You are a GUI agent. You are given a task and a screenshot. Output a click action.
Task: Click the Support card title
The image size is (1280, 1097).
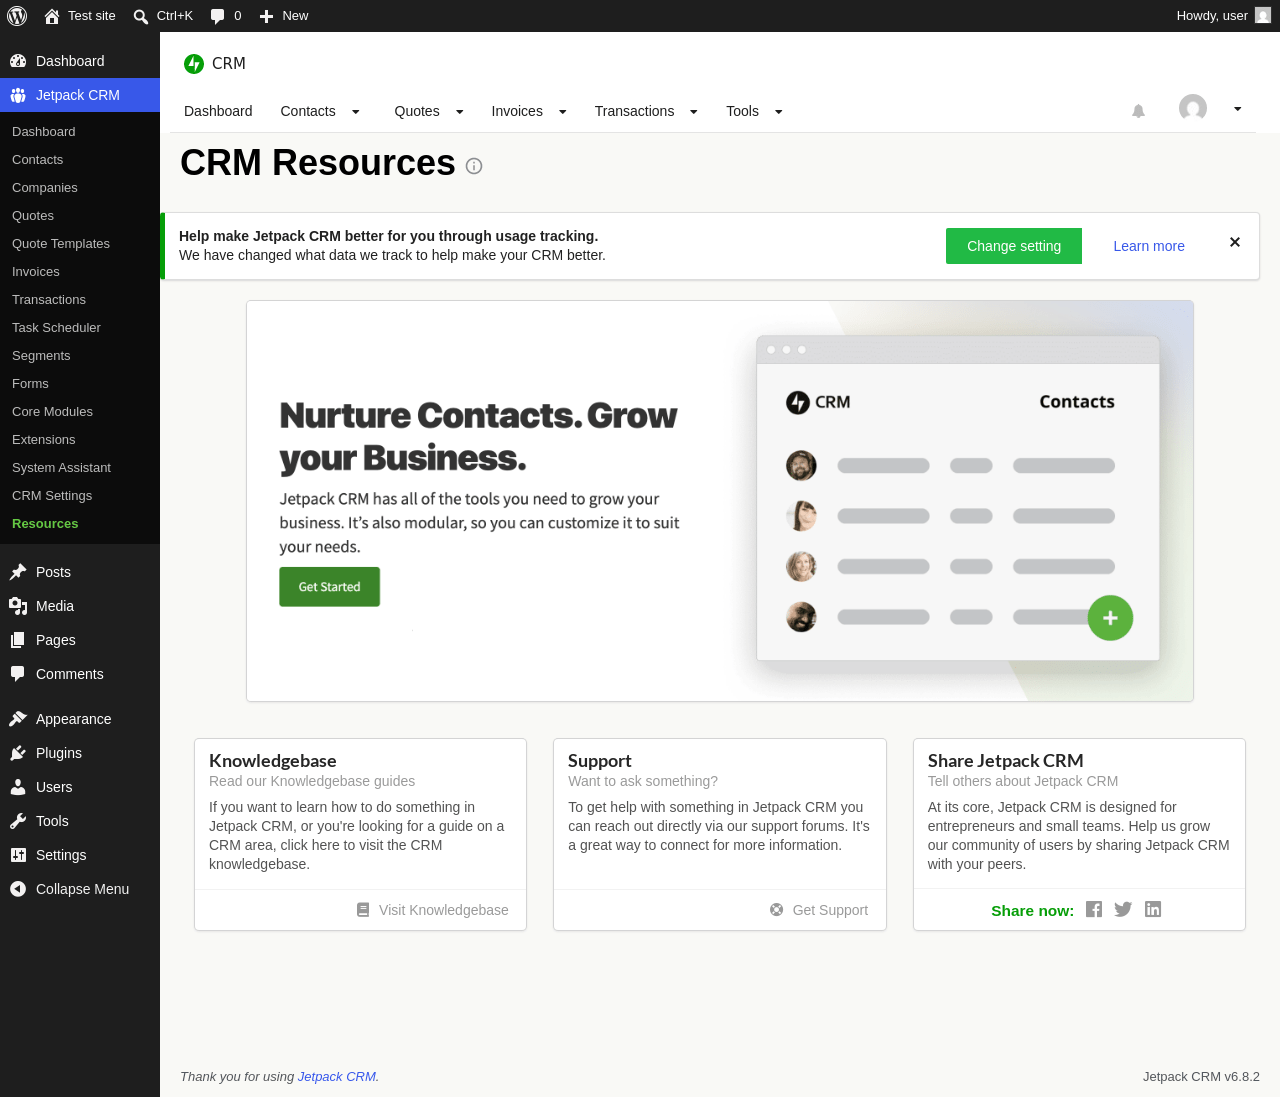click(x=600, y=761)
